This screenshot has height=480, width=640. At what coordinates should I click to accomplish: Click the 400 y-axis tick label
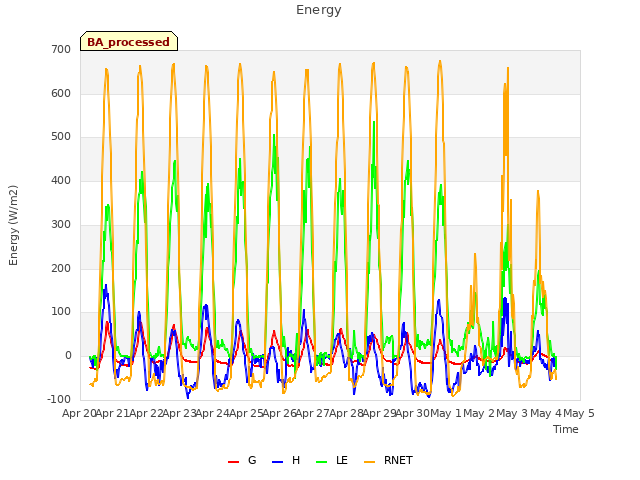[61, 180]
